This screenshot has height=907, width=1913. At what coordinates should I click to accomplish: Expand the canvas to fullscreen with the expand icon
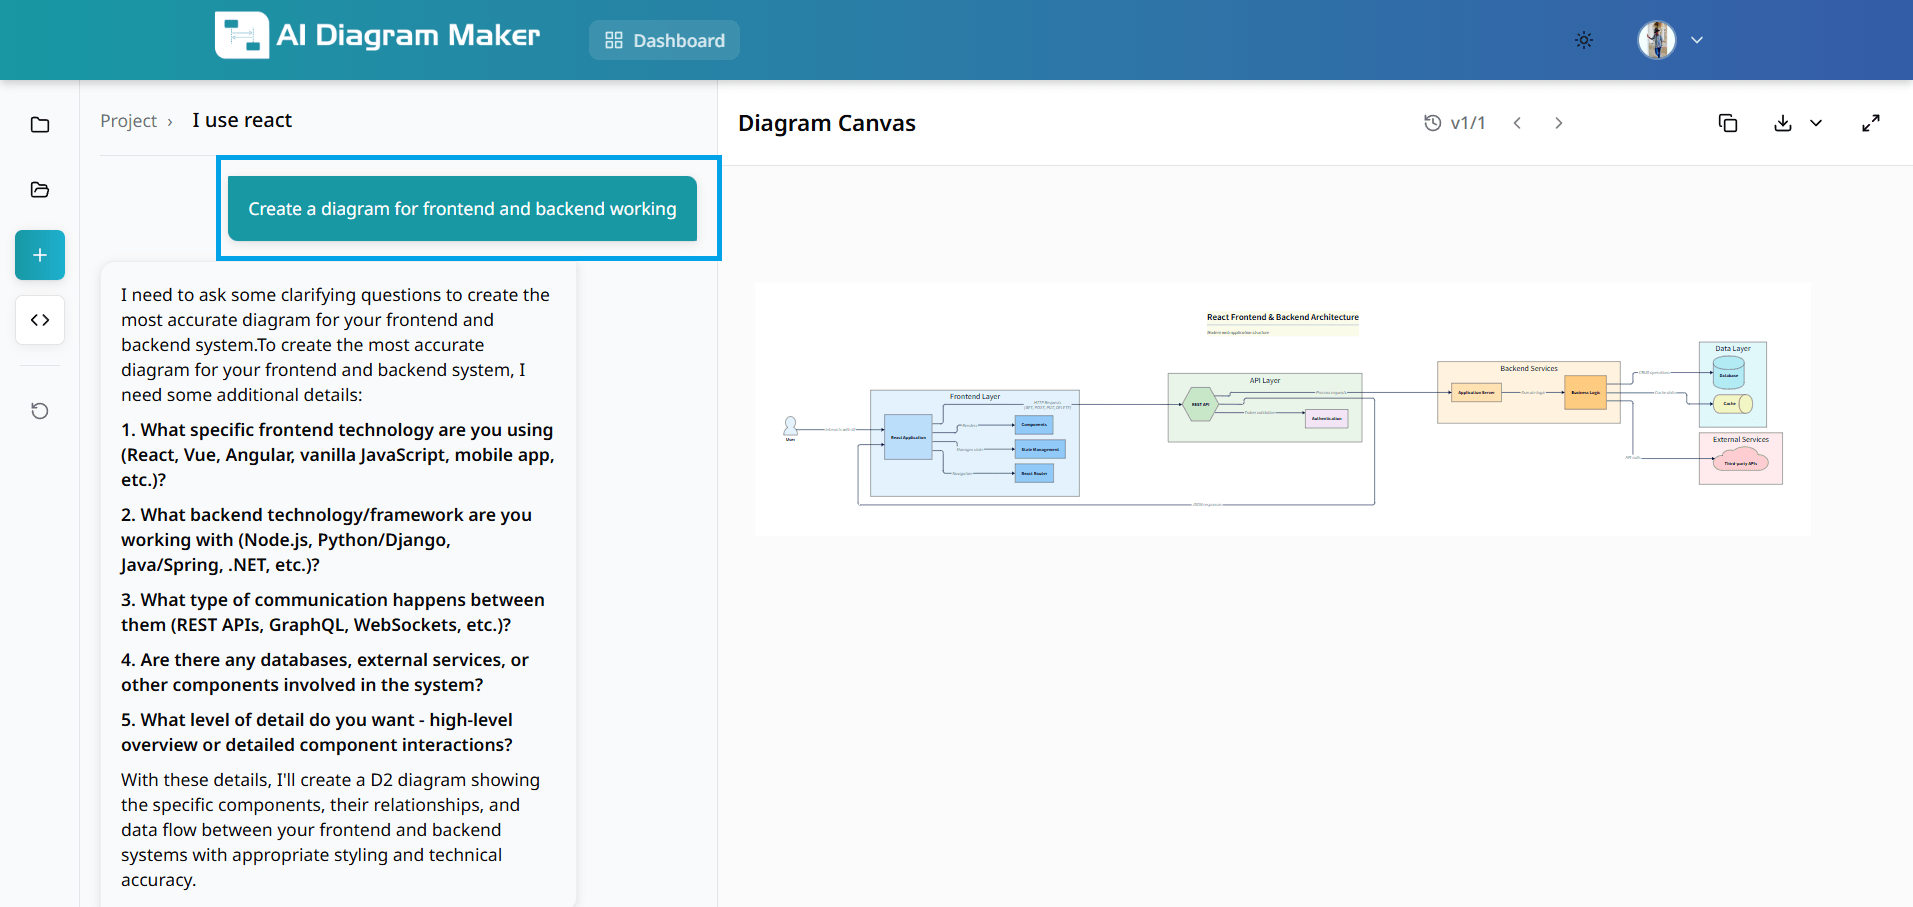(1871, 122)
